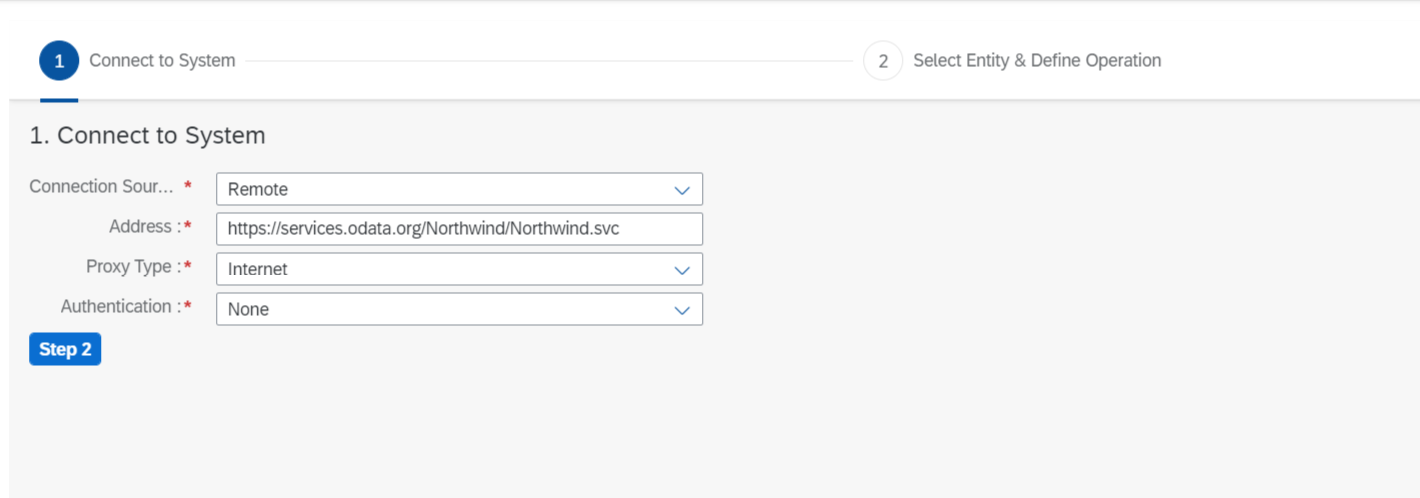Click the Connection Source field label
Image resolution: width=1420 pixels, height=498 pixels.
coord(102,187)
